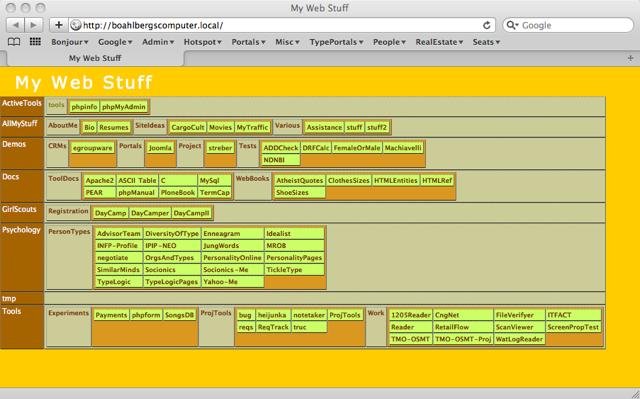Open the Apache2 docs link
Viewport: 640px width, 399px height.
pos(100,180)
